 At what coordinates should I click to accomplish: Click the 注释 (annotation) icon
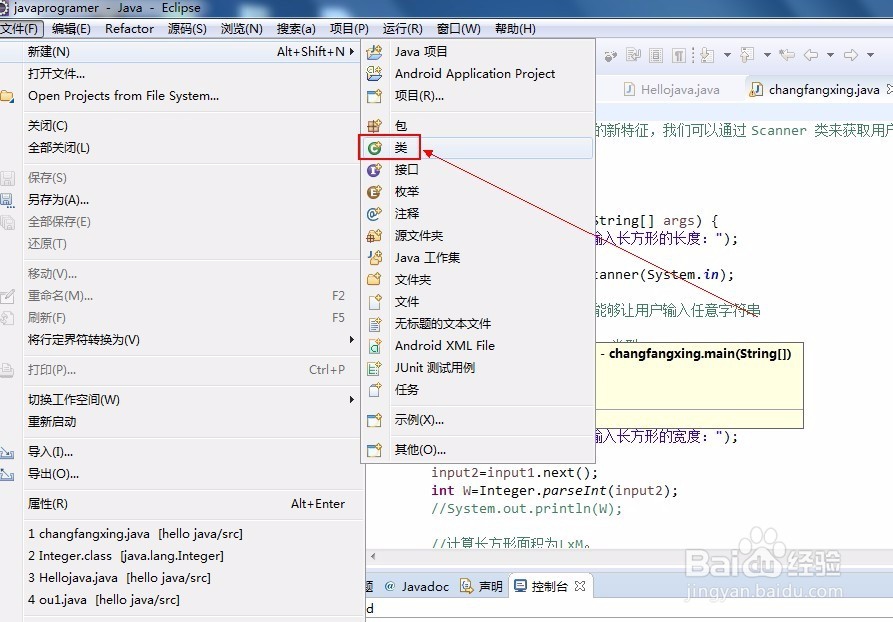(x=374, y=214)
